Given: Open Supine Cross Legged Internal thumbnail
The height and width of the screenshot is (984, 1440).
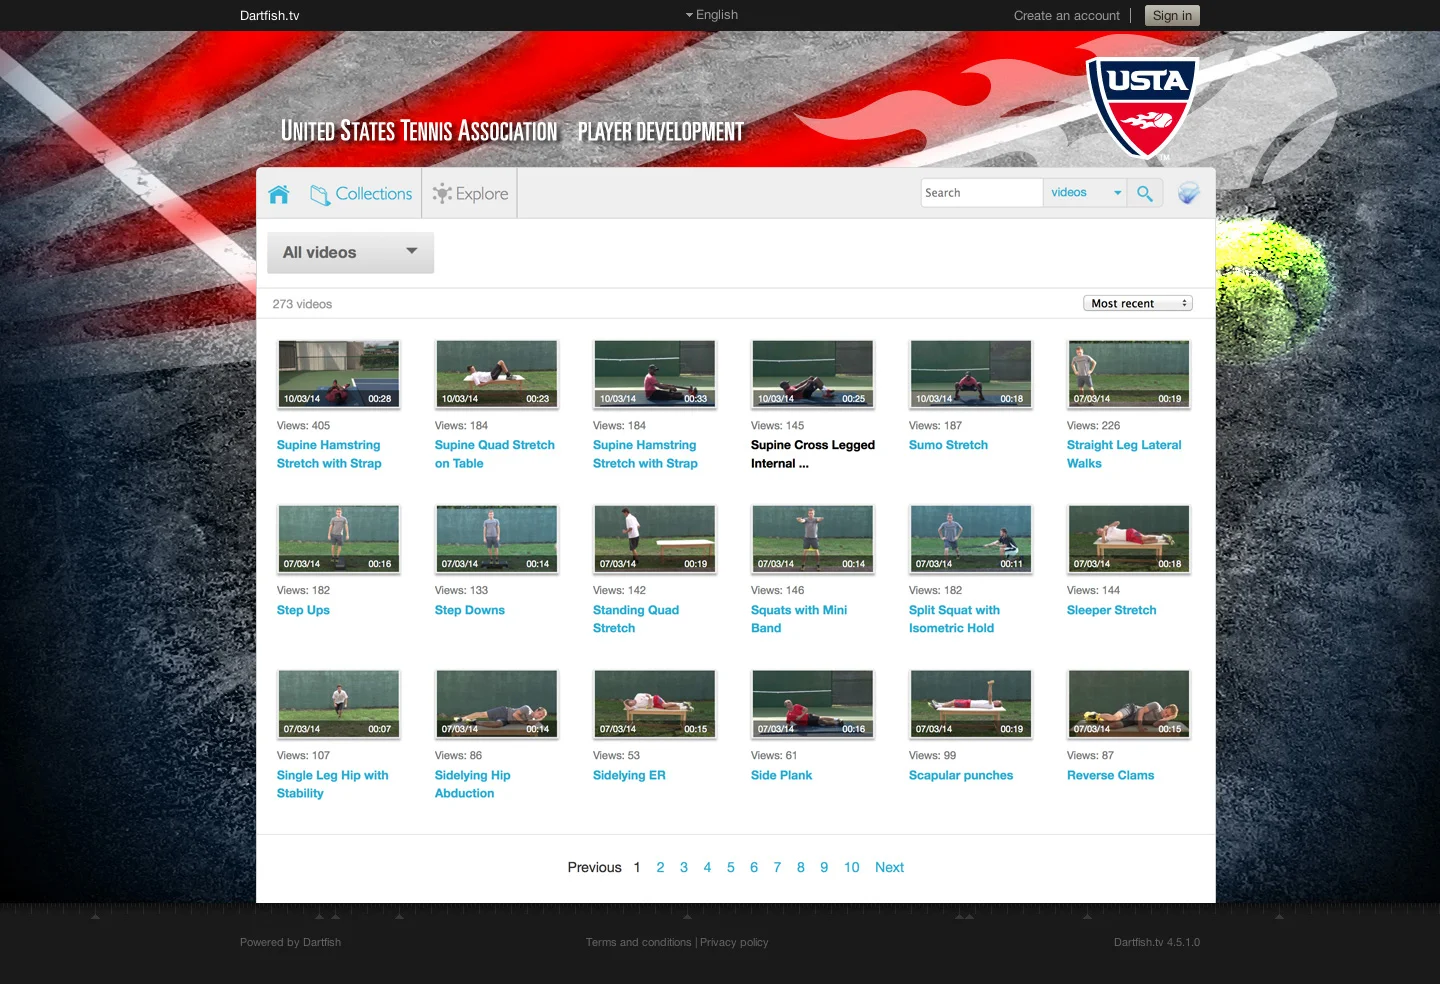Looking at the screenshot, I should 813,373.
